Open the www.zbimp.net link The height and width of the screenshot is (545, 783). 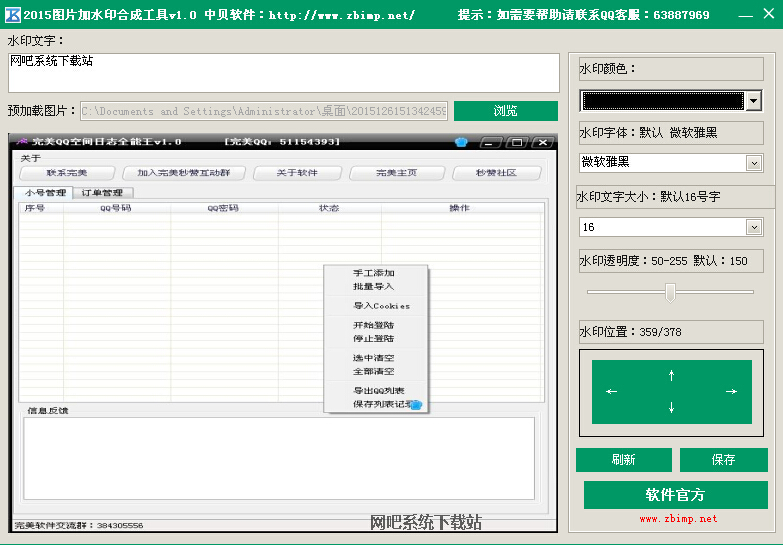tap(678, 519)
